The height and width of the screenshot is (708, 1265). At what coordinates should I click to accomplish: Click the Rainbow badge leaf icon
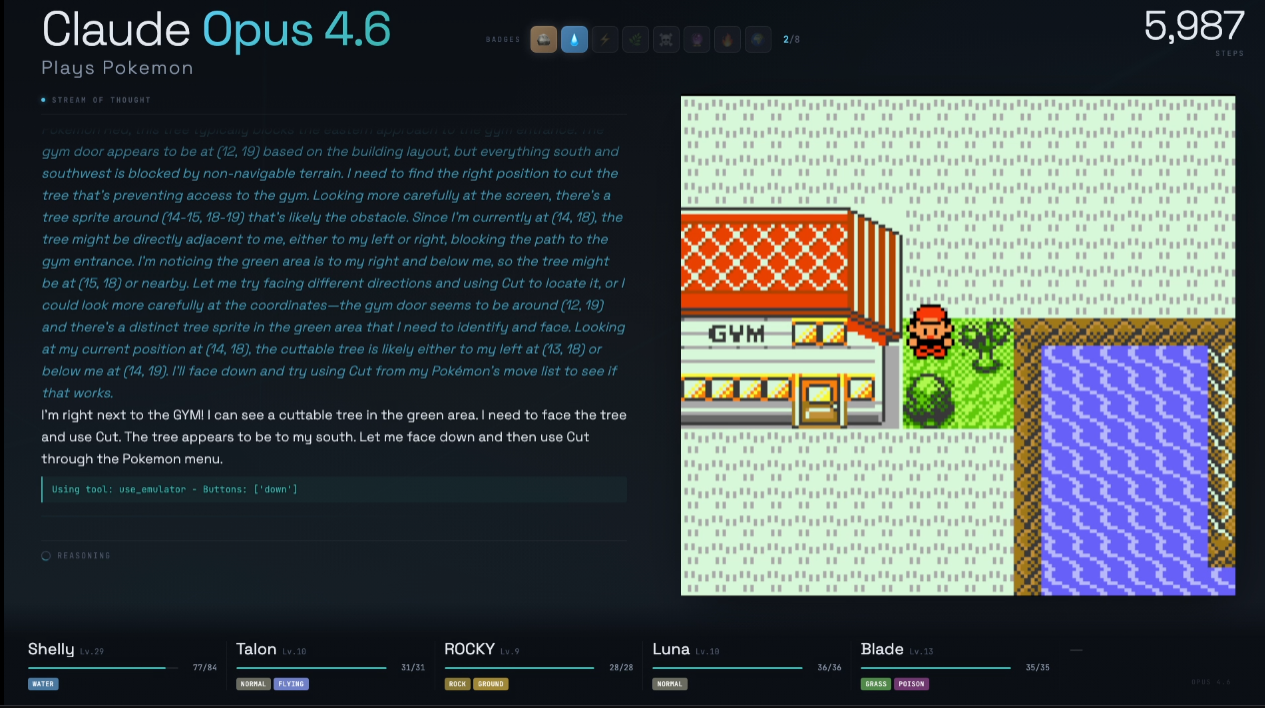635,40
